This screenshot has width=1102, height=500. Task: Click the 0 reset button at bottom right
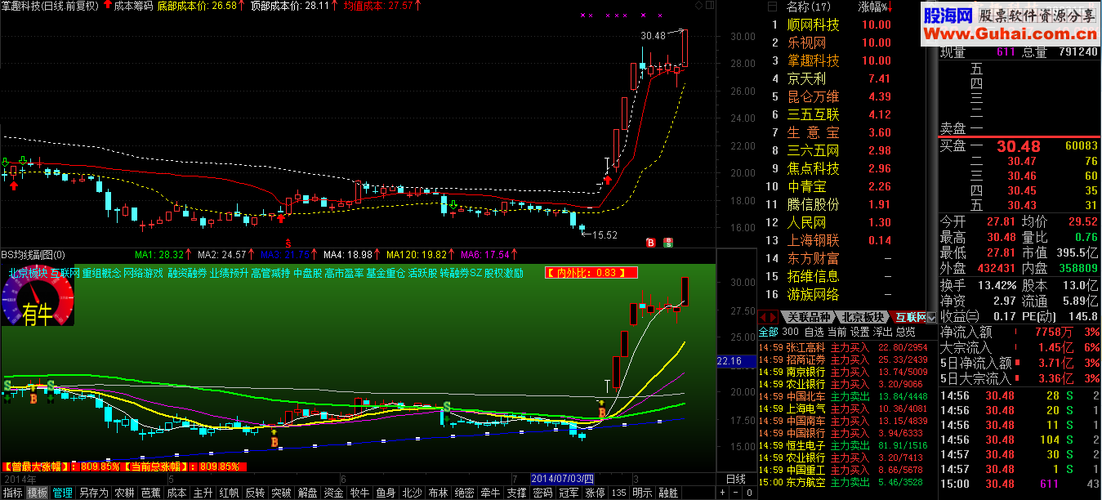[749, 492]
